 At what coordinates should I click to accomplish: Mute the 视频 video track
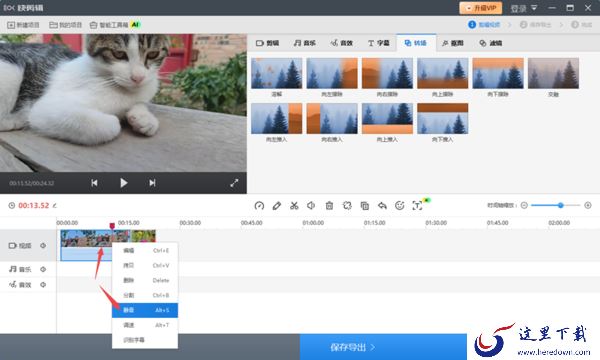(x=43, y=246)
